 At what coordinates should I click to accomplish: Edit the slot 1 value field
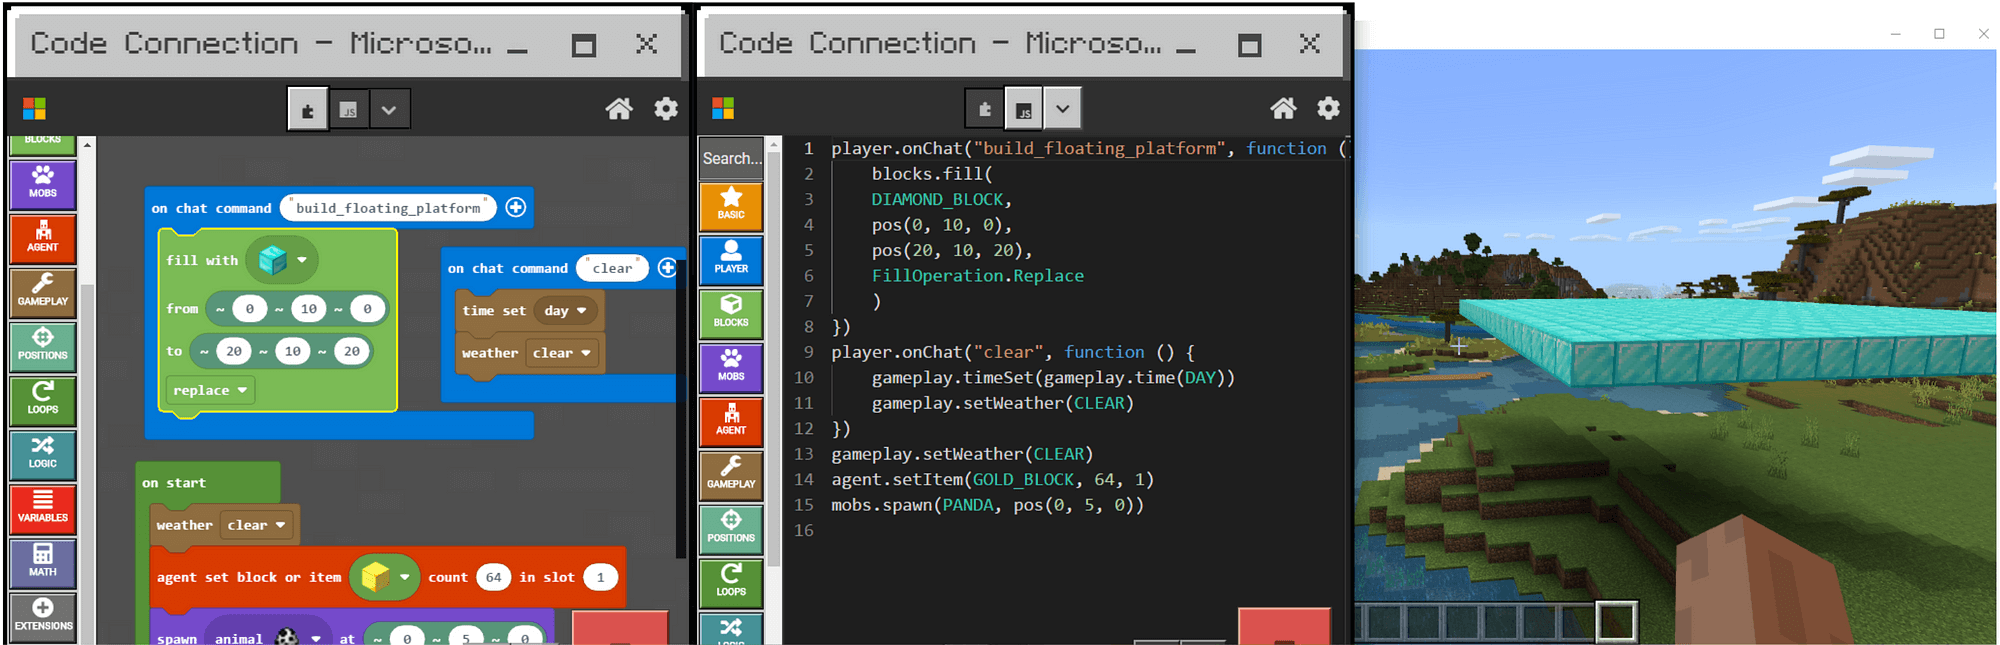coord(600,577)
